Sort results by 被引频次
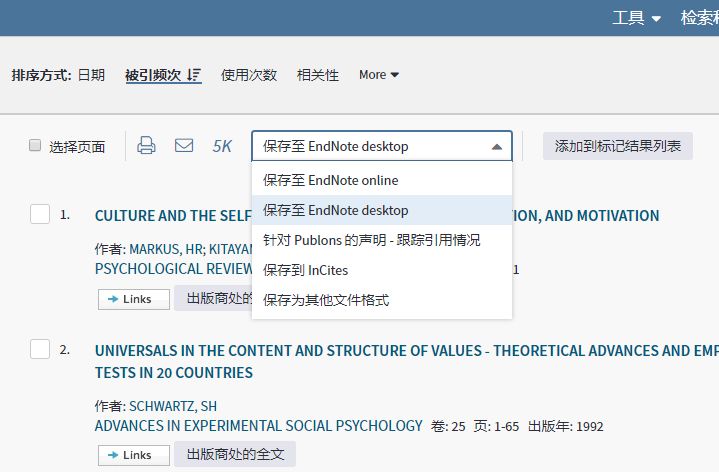This screenshot has width=719, height=472. pos(153,75)
